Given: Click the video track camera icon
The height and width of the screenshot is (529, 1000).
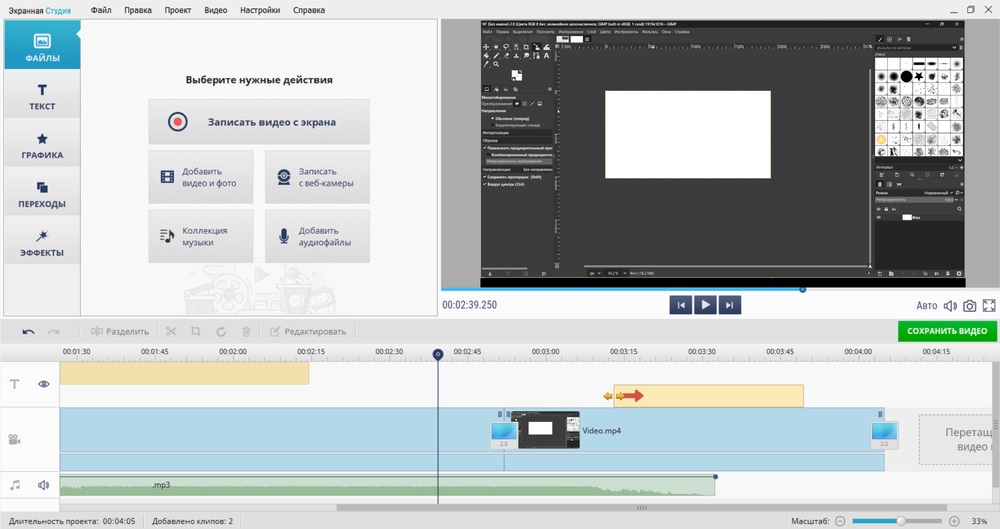Looking at the screenshot, I should point(14,440).
